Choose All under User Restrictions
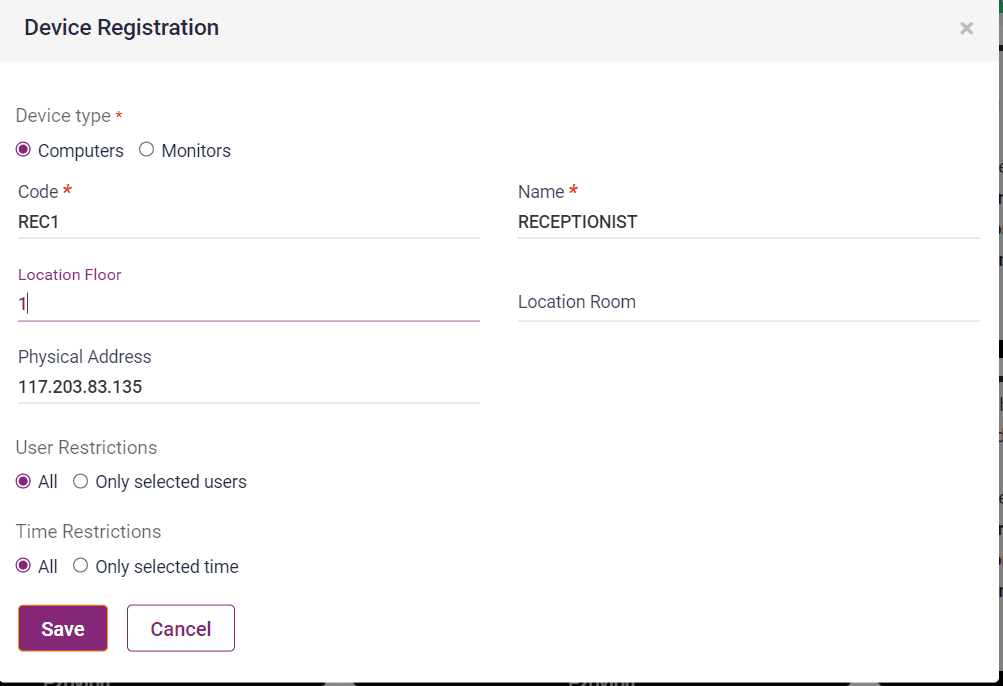The width and height of the screenshot is (1003, 686). pyautogui.click(x=24, y=481)
